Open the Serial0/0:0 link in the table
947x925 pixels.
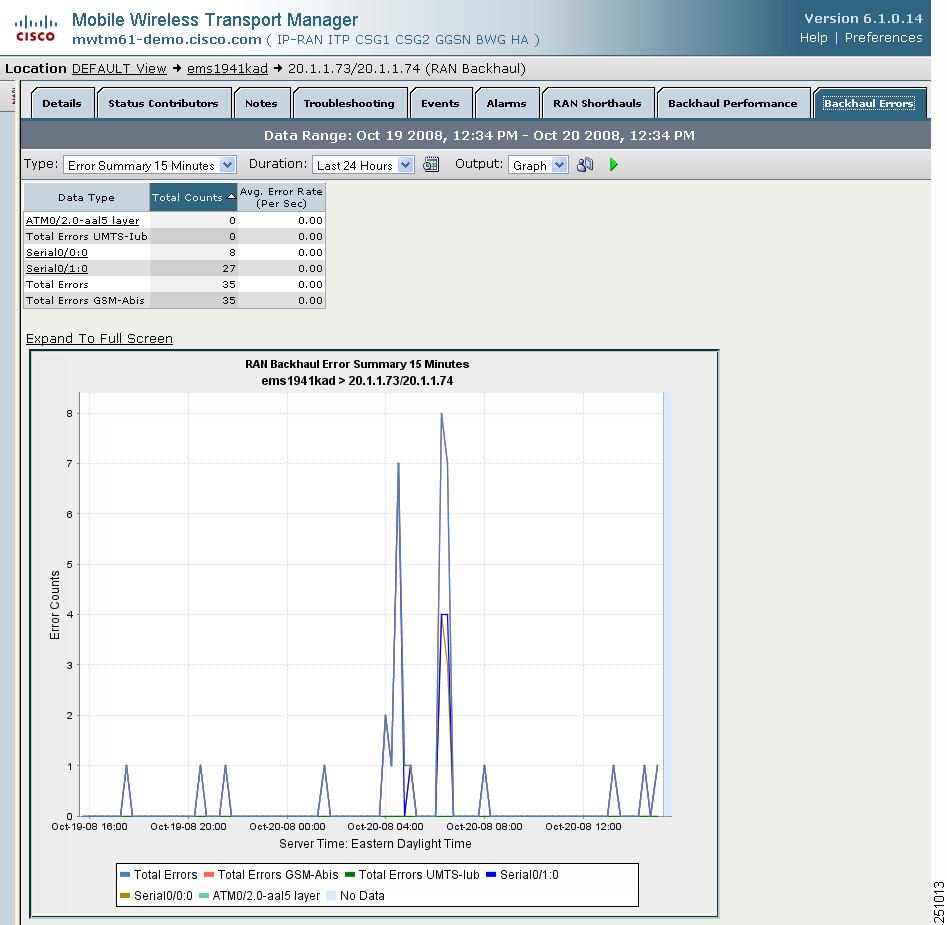(57, 252)
